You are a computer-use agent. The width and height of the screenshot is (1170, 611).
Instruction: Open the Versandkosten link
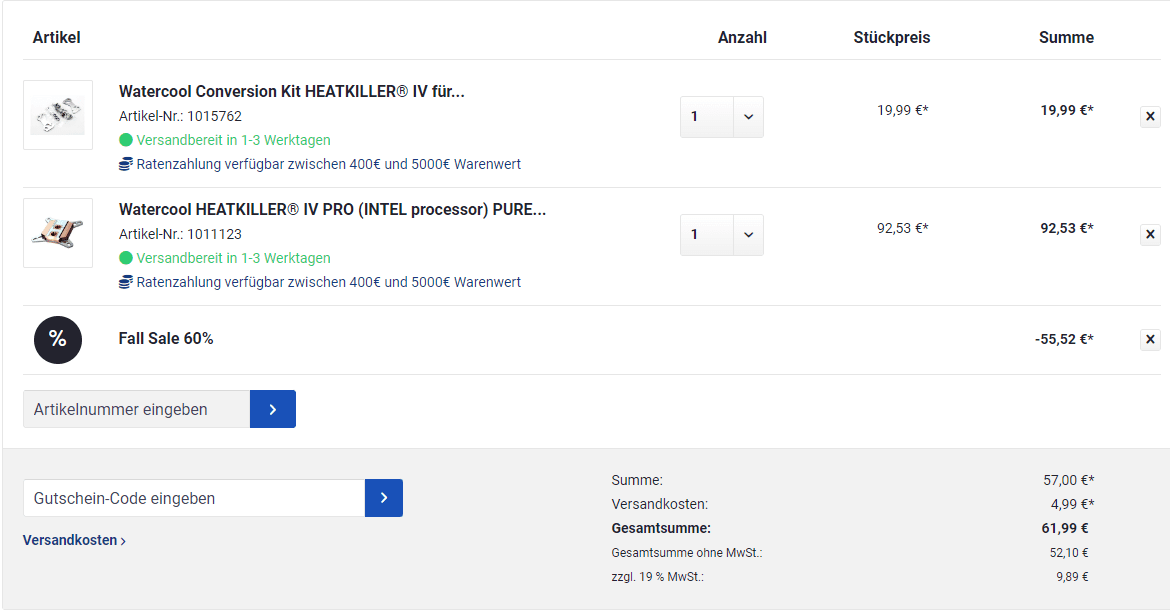coord(74,540)
